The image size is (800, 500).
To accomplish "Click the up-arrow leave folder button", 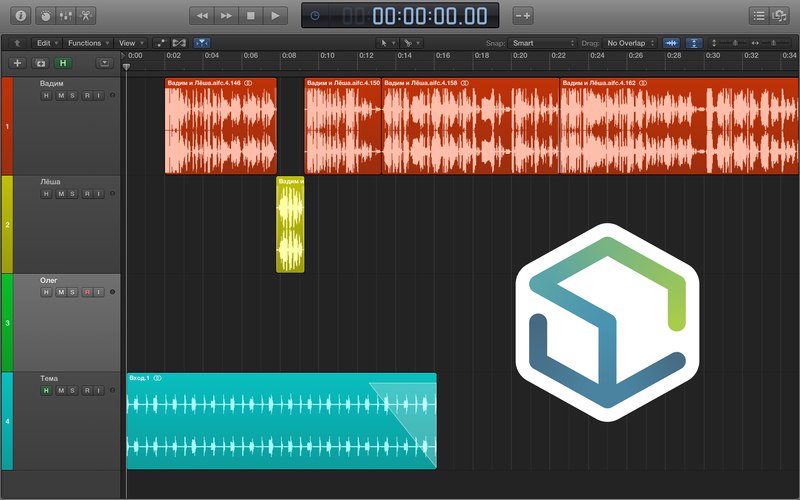I will pos(17,43).
